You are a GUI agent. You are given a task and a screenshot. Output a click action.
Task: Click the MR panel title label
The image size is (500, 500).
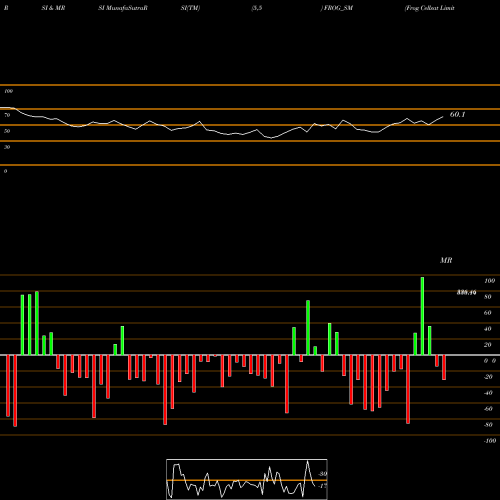[446, 260]
